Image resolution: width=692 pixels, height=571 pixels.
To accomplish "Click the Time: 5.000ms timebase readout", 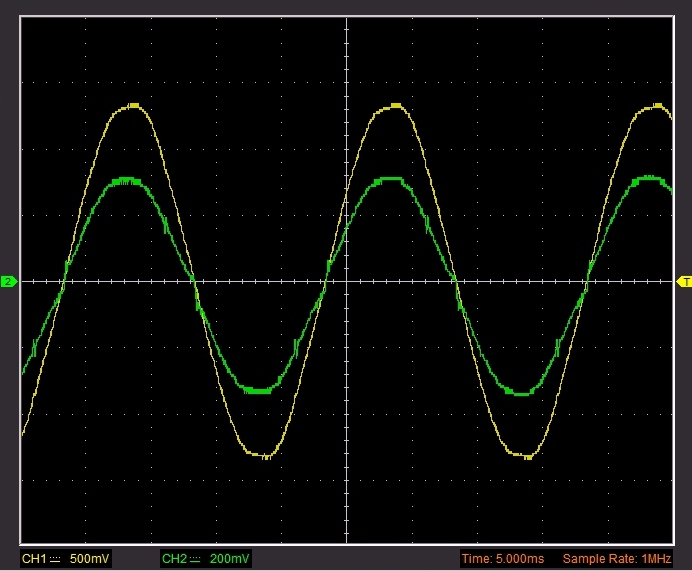I will (503, 559).
